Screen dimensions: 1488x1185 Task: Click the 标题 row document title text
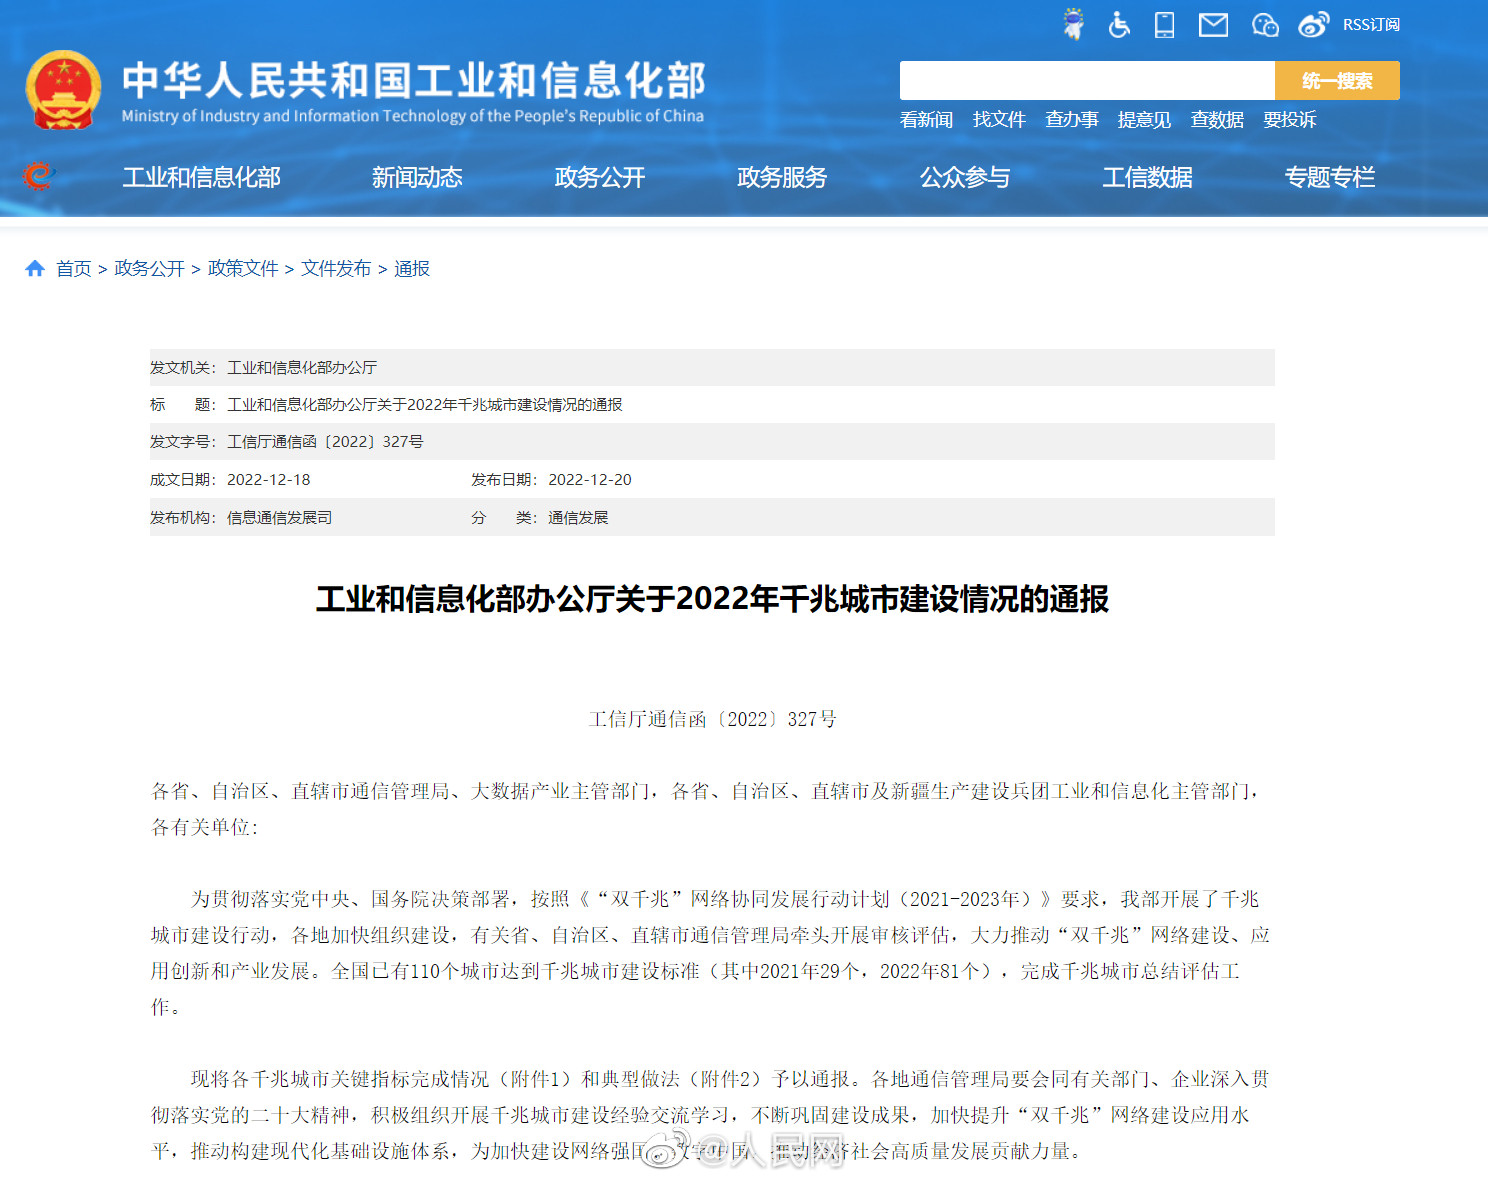tap(425, 404)
